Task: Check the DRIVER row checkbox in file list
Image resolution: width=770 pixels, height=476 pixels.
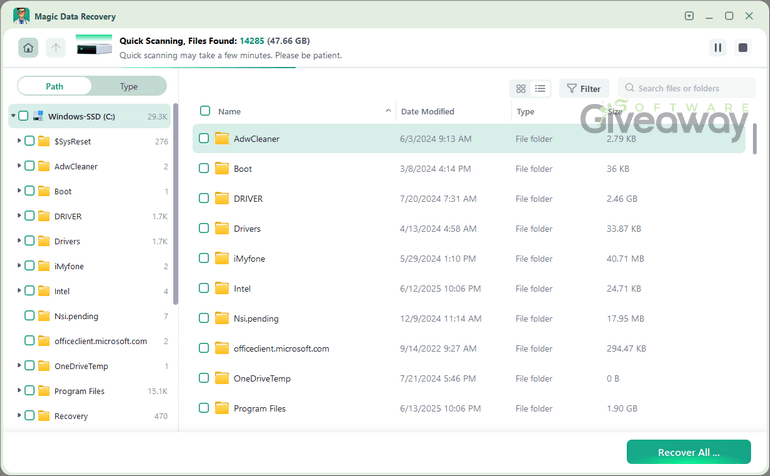Action: (204, 198)
